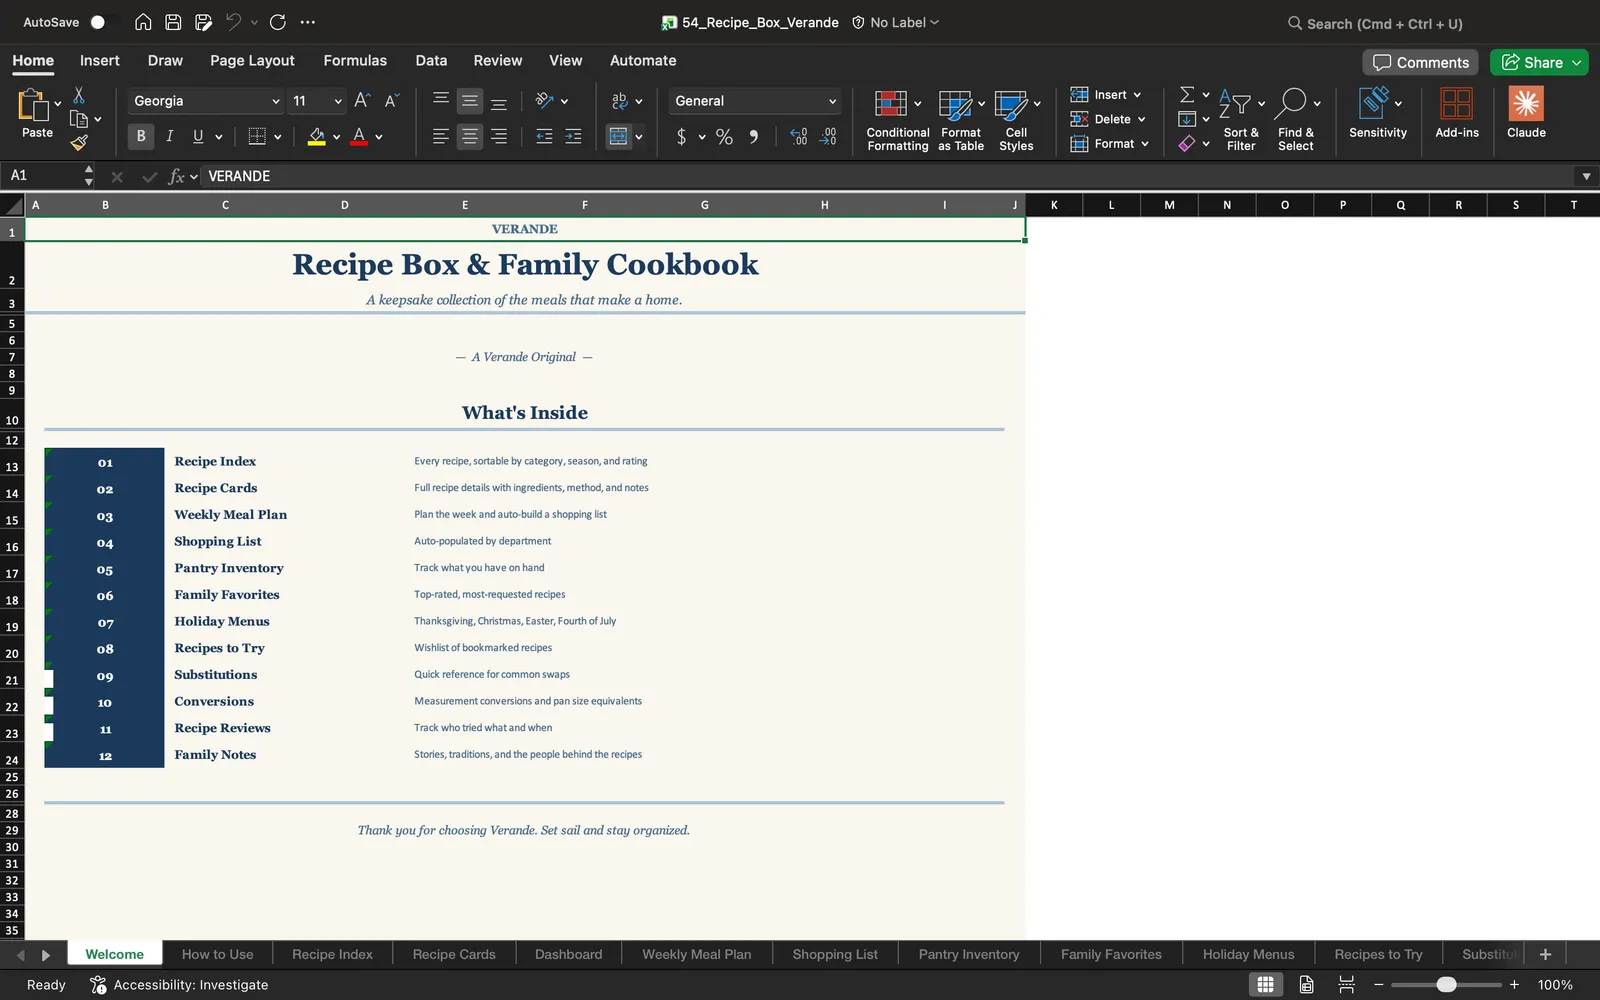Click the Wrap Text icon
Viewport: 1600px width, 1000px height.
click(x=619, y=100)
